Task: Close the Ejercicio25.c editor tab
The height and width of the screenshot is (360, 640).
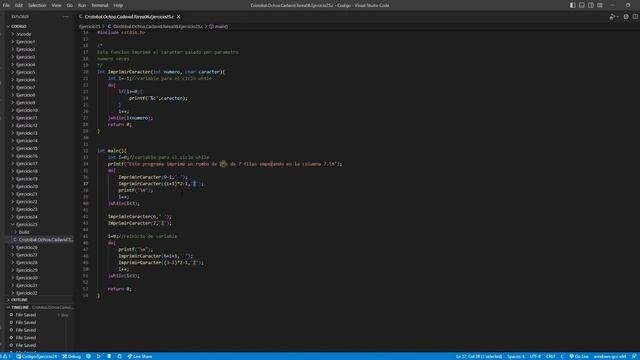Action: (178, 17)
